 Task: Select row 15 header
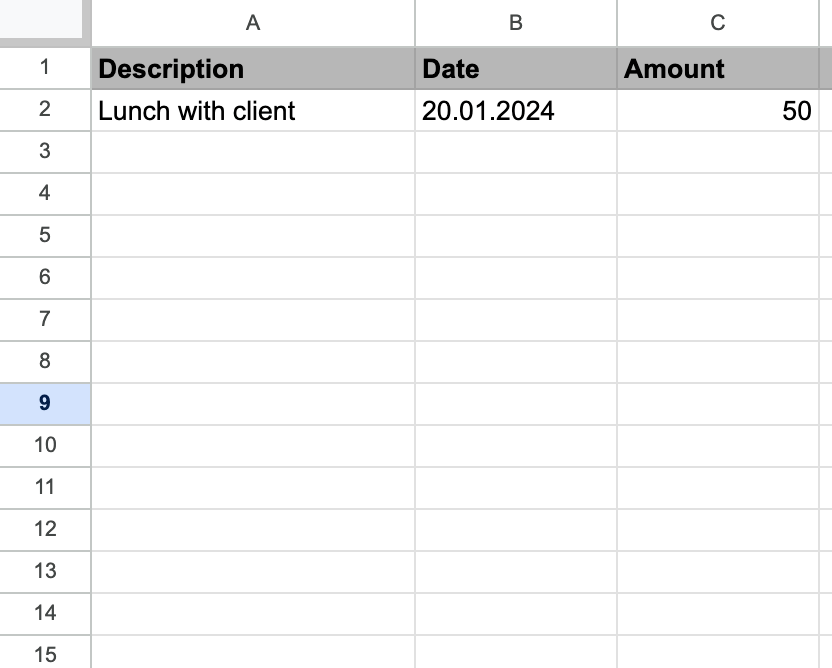click(45, 655)
